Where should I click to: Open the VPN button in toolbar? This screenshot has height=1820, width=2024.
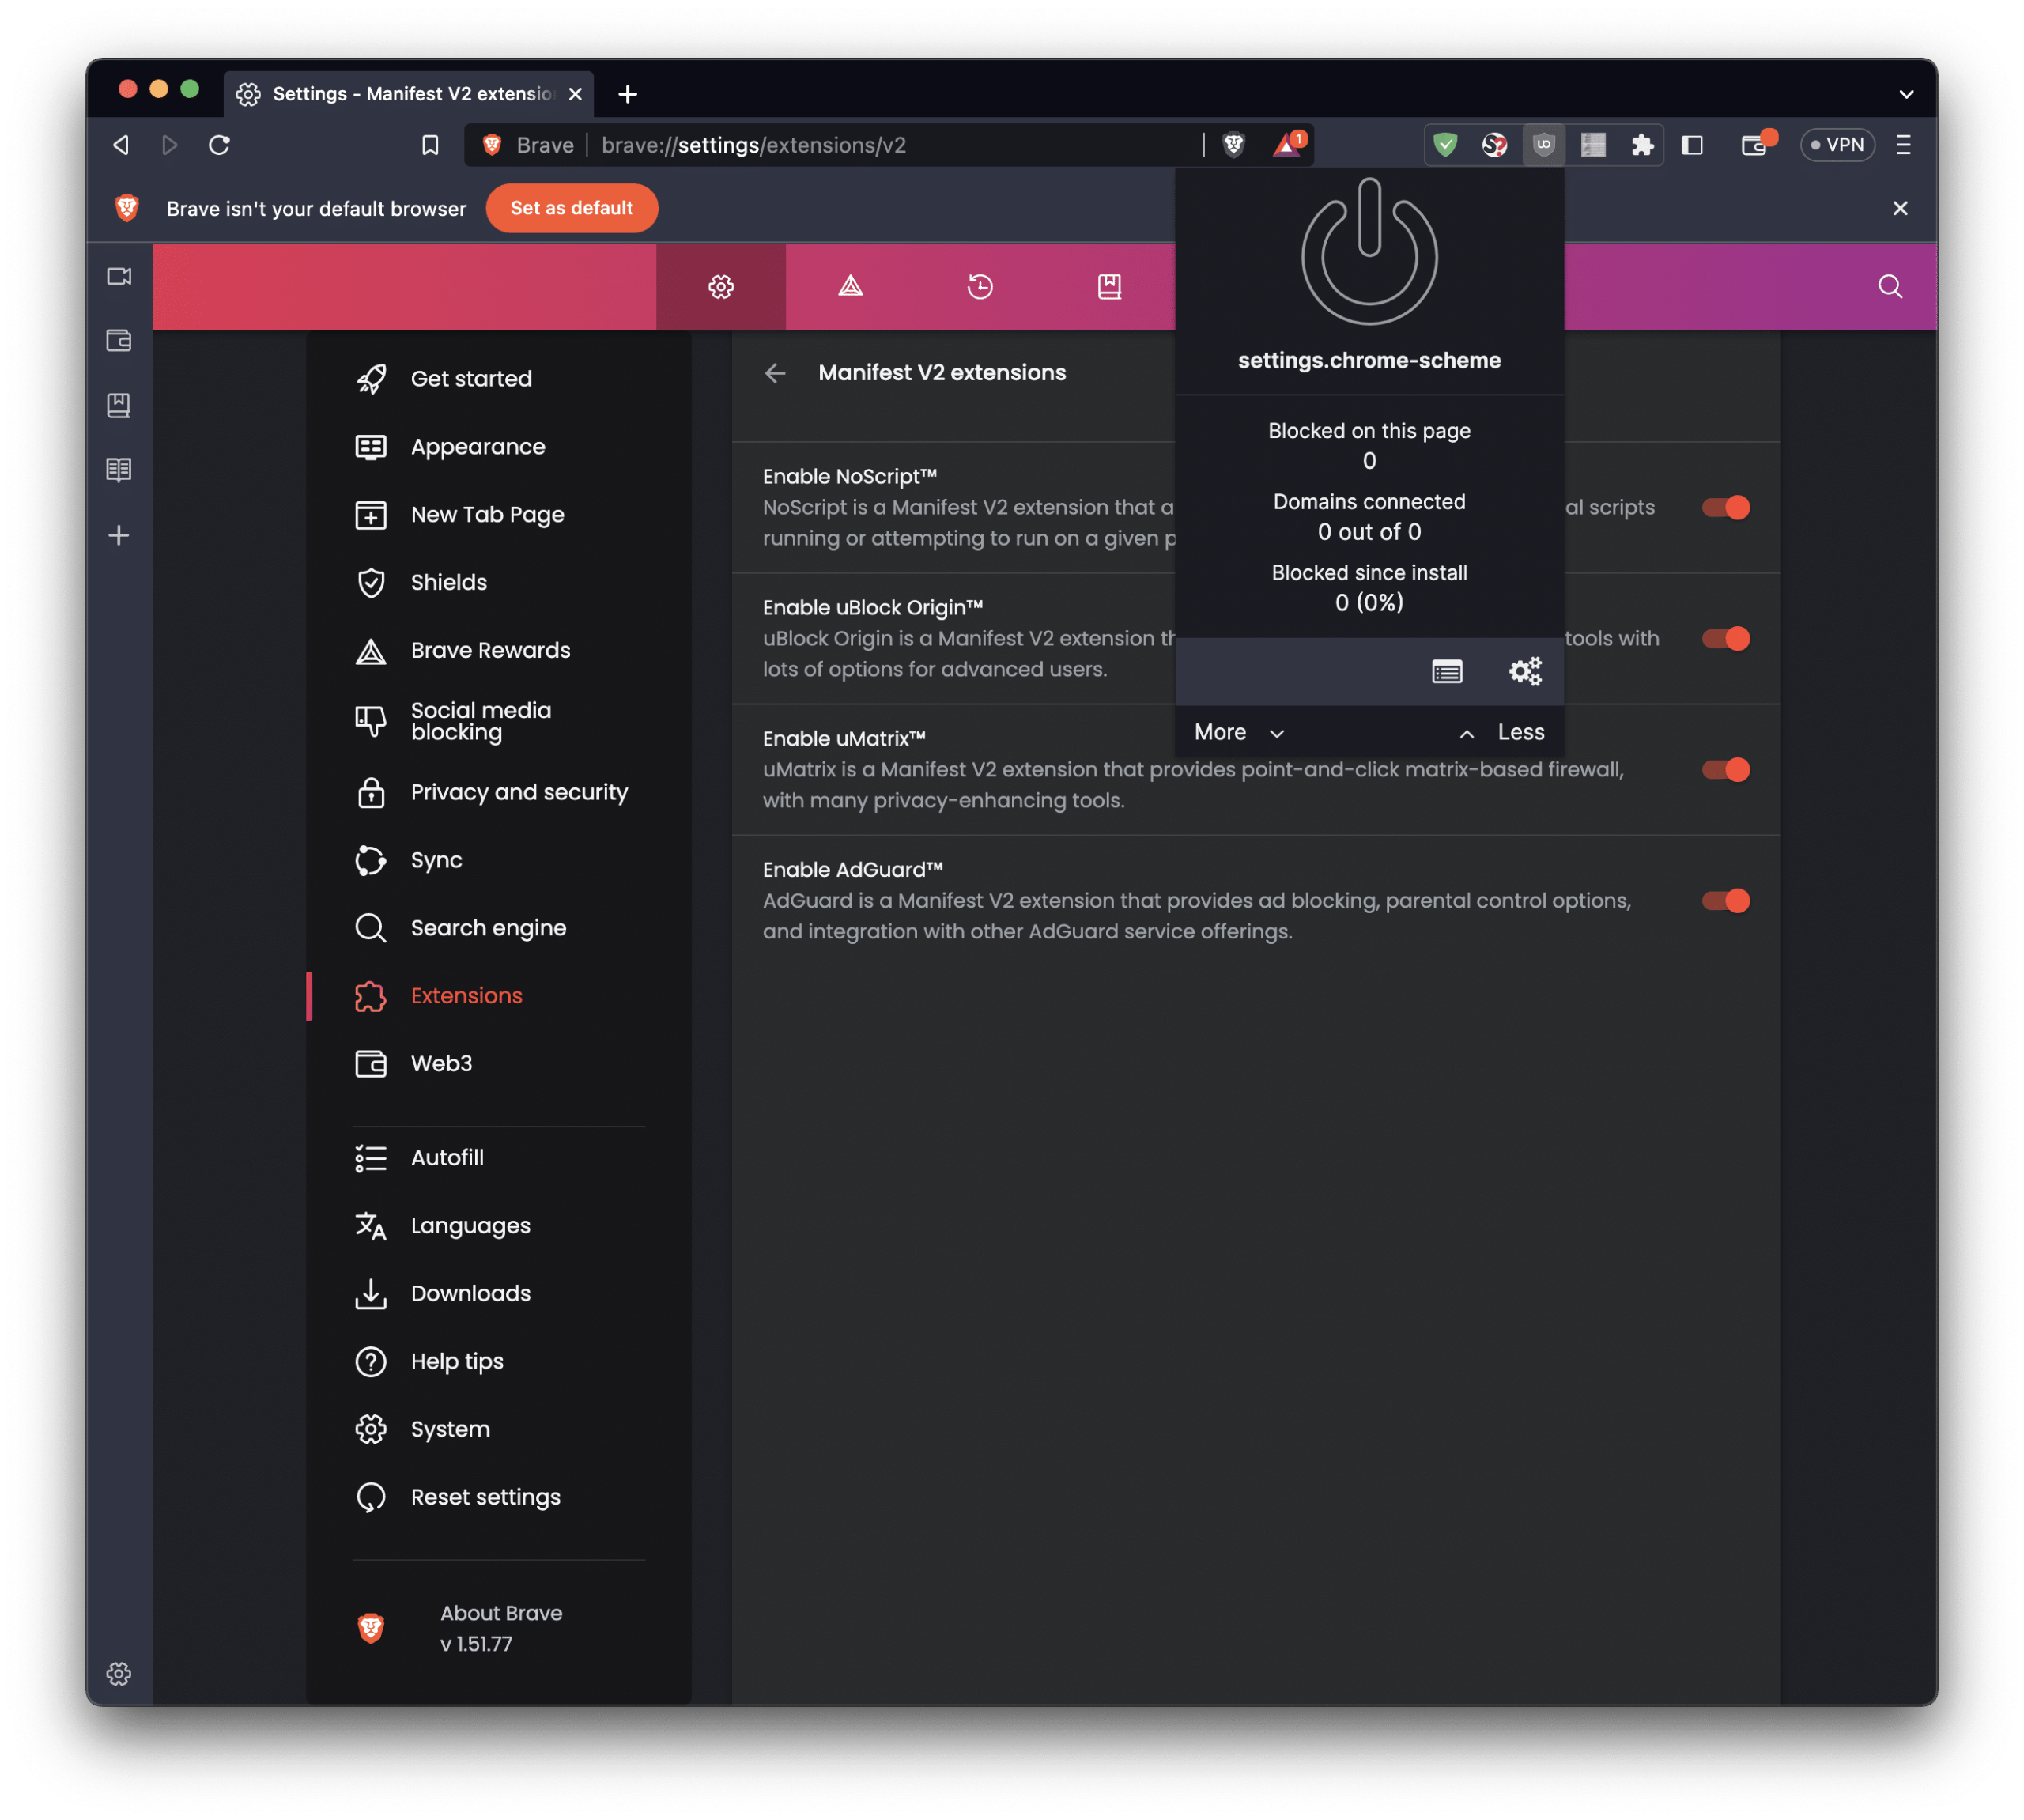point(1838,144)
